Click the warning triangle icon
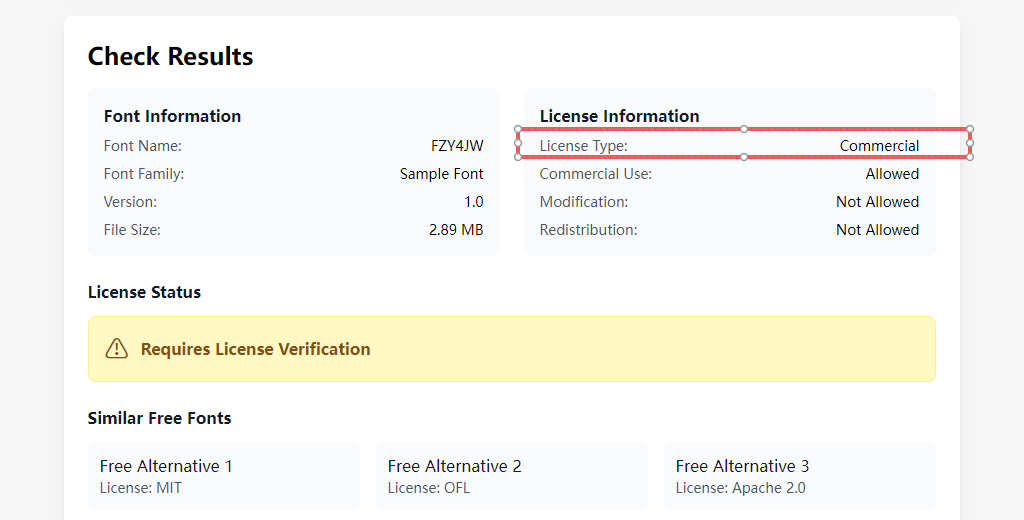The width and height of the screenshot is (1024, 520). [x=117, y=349]
